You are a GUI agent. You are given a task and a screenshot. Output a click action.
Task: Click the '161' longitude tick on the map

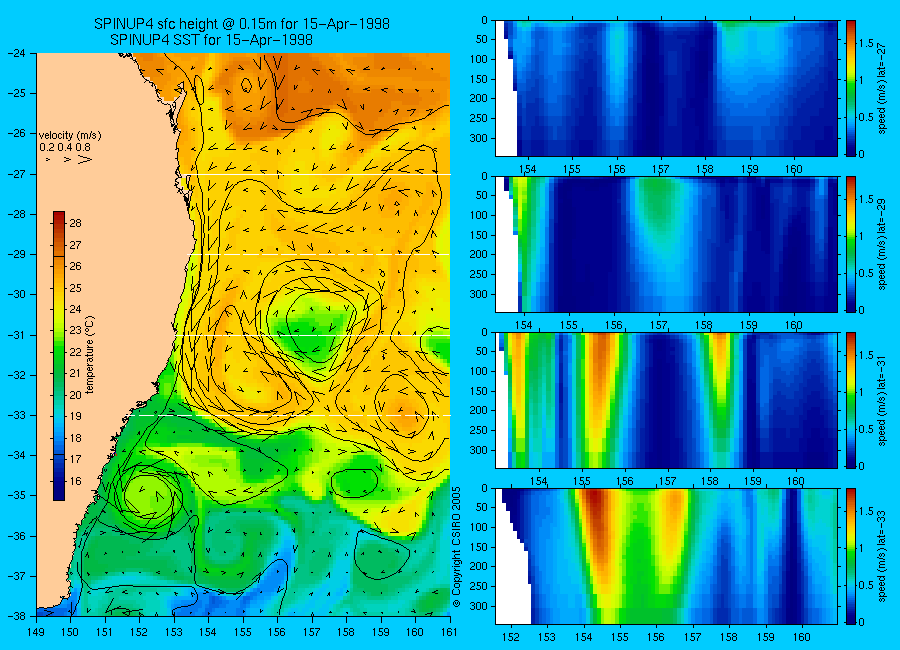(x=449, y=632)
